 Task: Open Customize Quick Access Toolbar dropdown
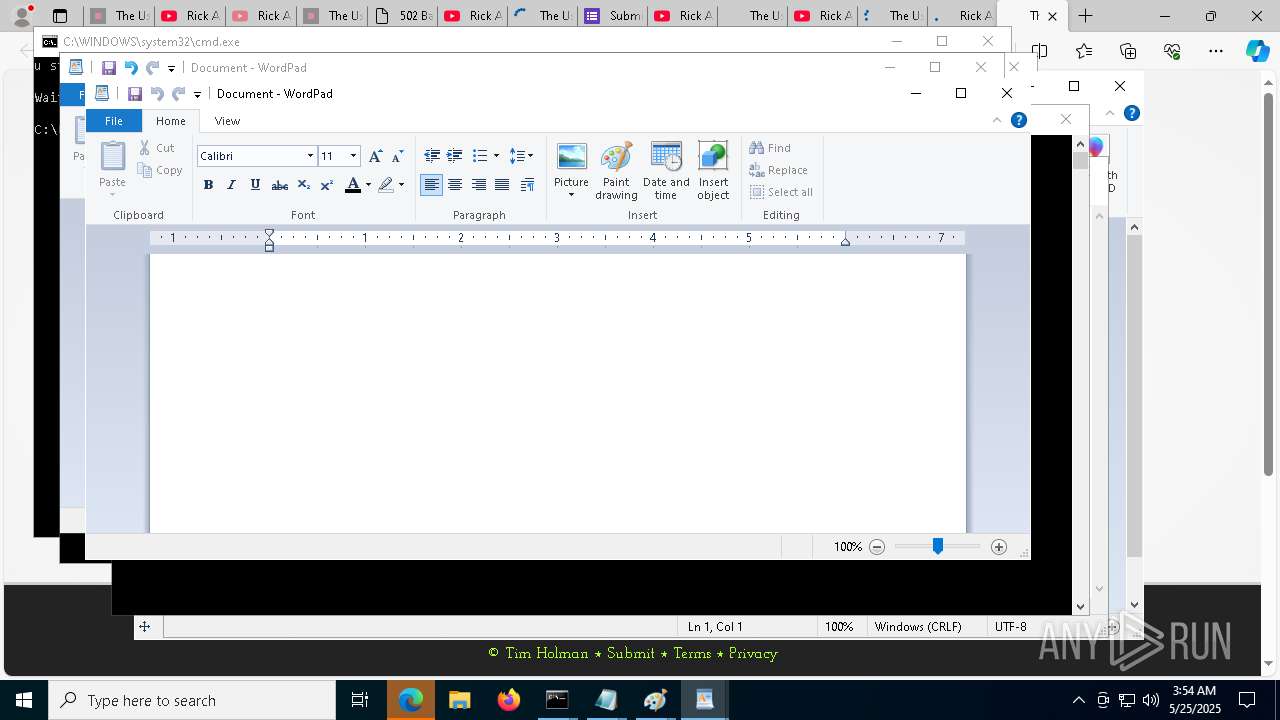[x=197, y=95]
